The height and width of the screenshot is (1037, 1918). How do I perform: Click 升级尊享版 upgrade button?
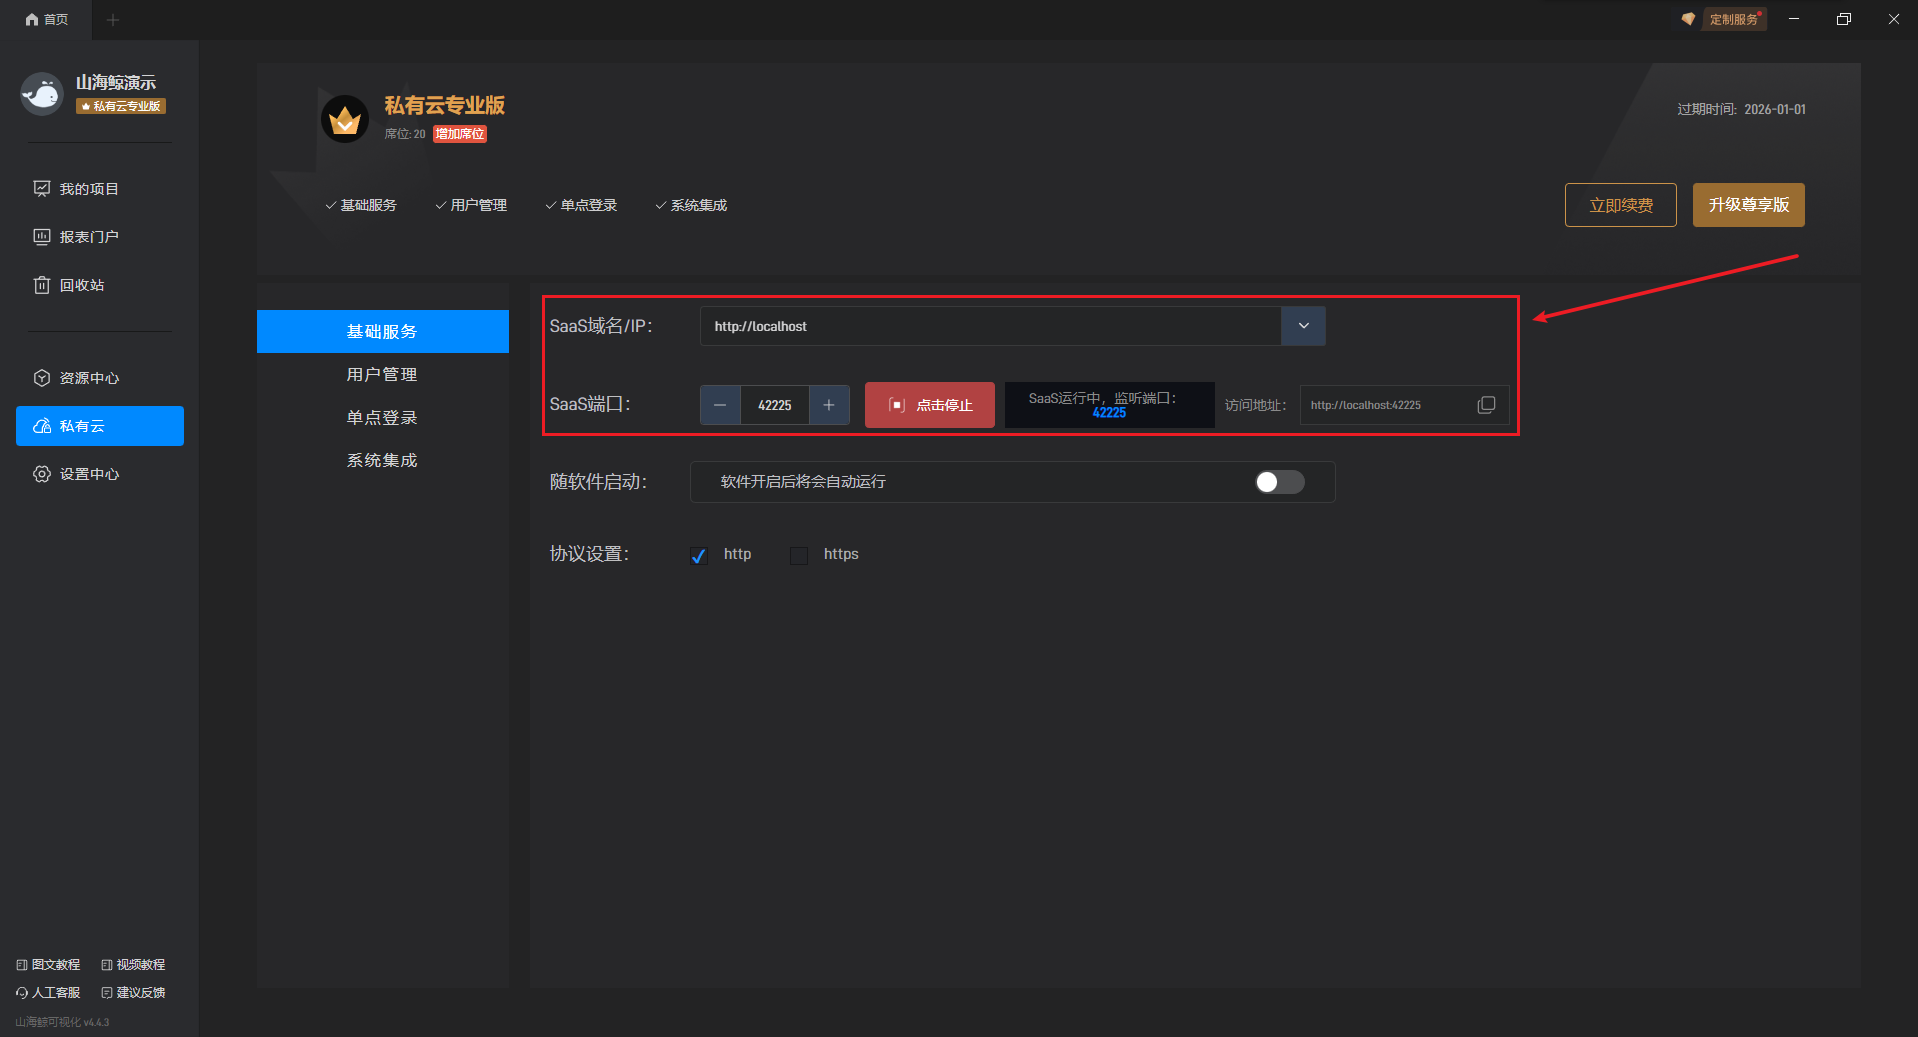point(1748,205)
